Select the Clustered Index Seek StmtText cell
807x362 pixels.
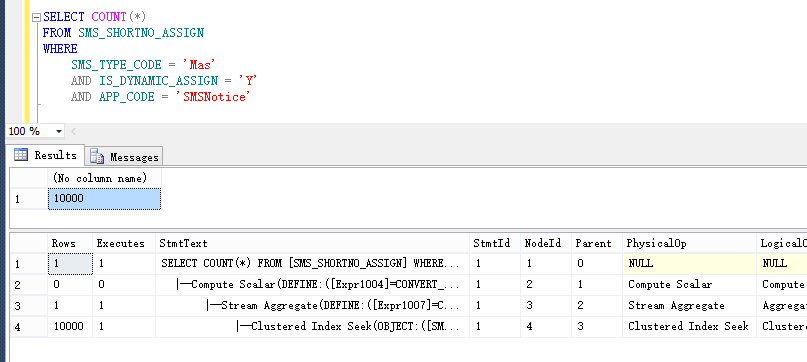pyautogui.click(x=312, y=326)
